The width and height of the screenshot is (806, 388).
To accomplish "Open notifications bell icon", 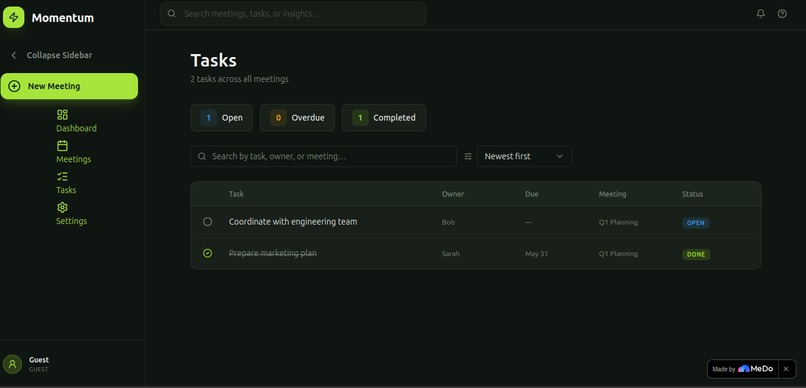I will pyautogui.click(x=761, y=14).
